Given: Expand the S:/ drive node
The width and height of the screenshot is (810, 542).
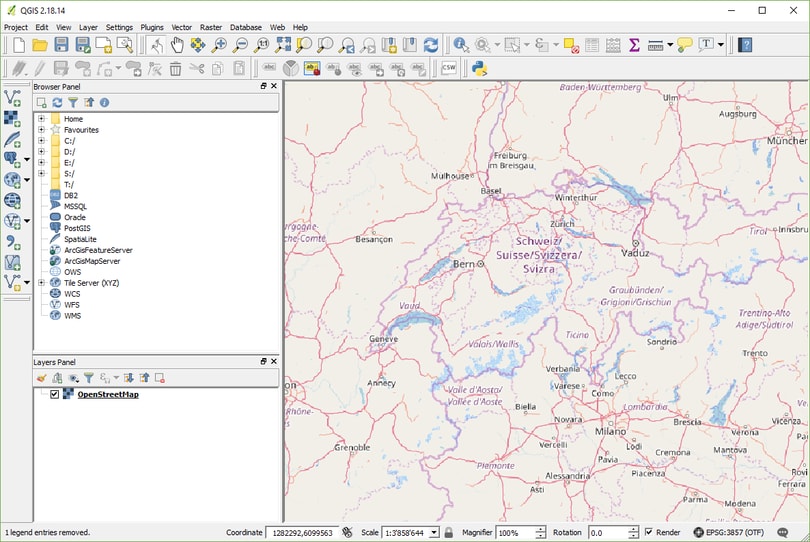Looking at the screenshot, I should [x=41, y=173].
